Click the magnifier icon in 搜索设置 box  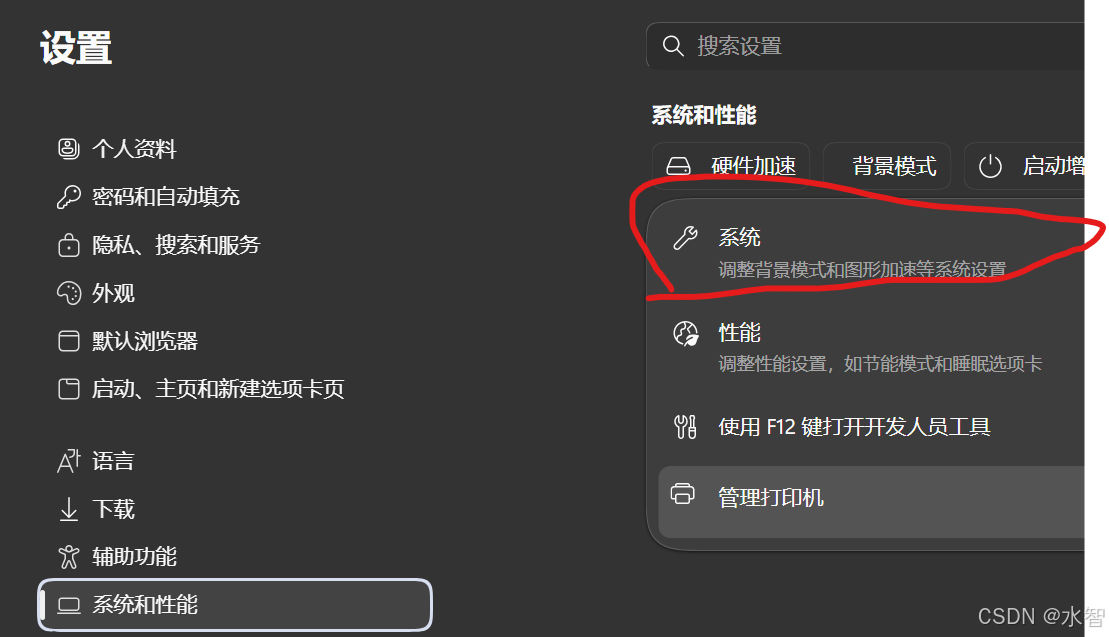coord(673,47)
